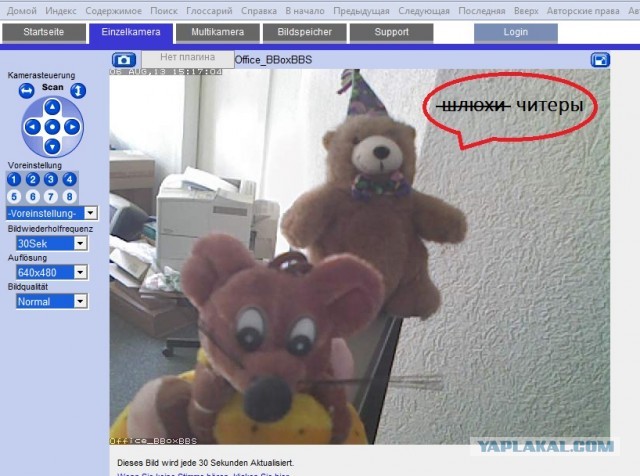Click the 30 Sekunden Aktualisiert message
Viewport: 640px width, 476px height.
click(205, 463)
